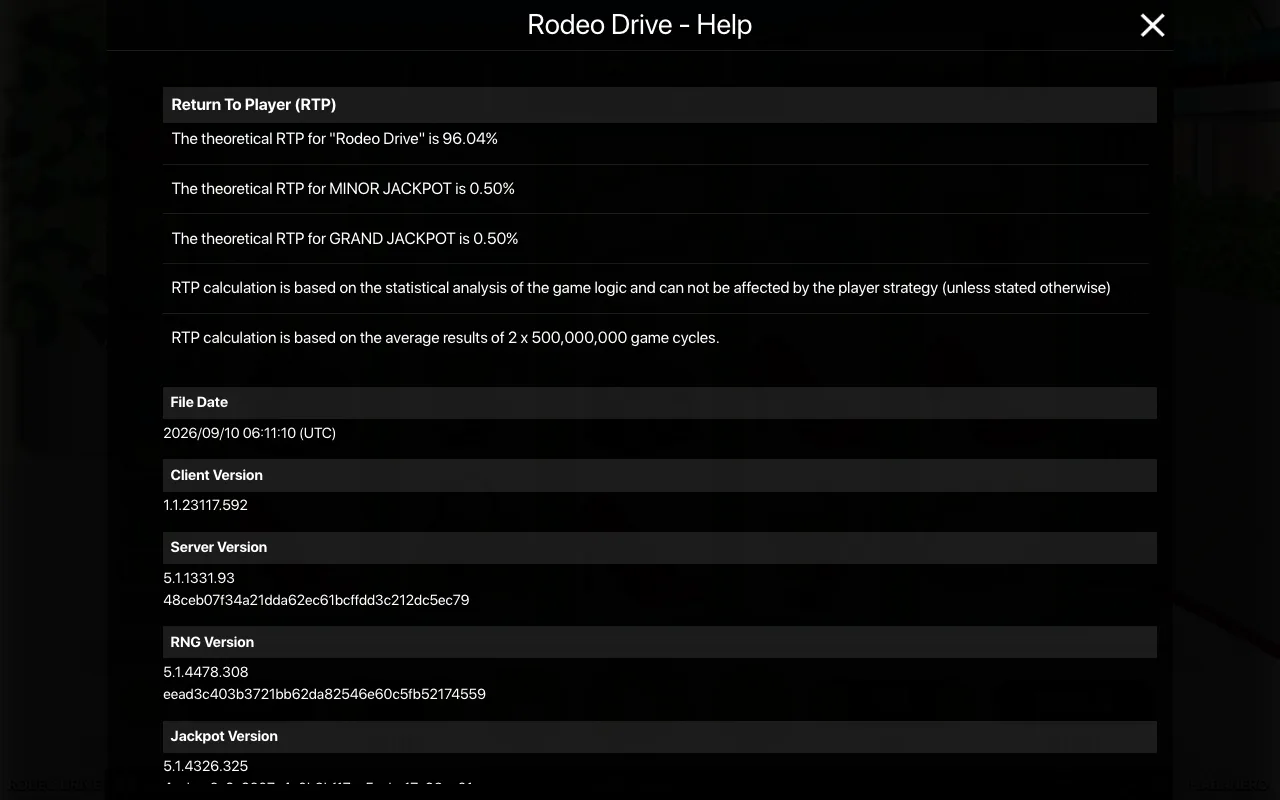
Task: Click RNG version value 5.1.4478.308
Action: pyautogui.click(x=205, y=672)
